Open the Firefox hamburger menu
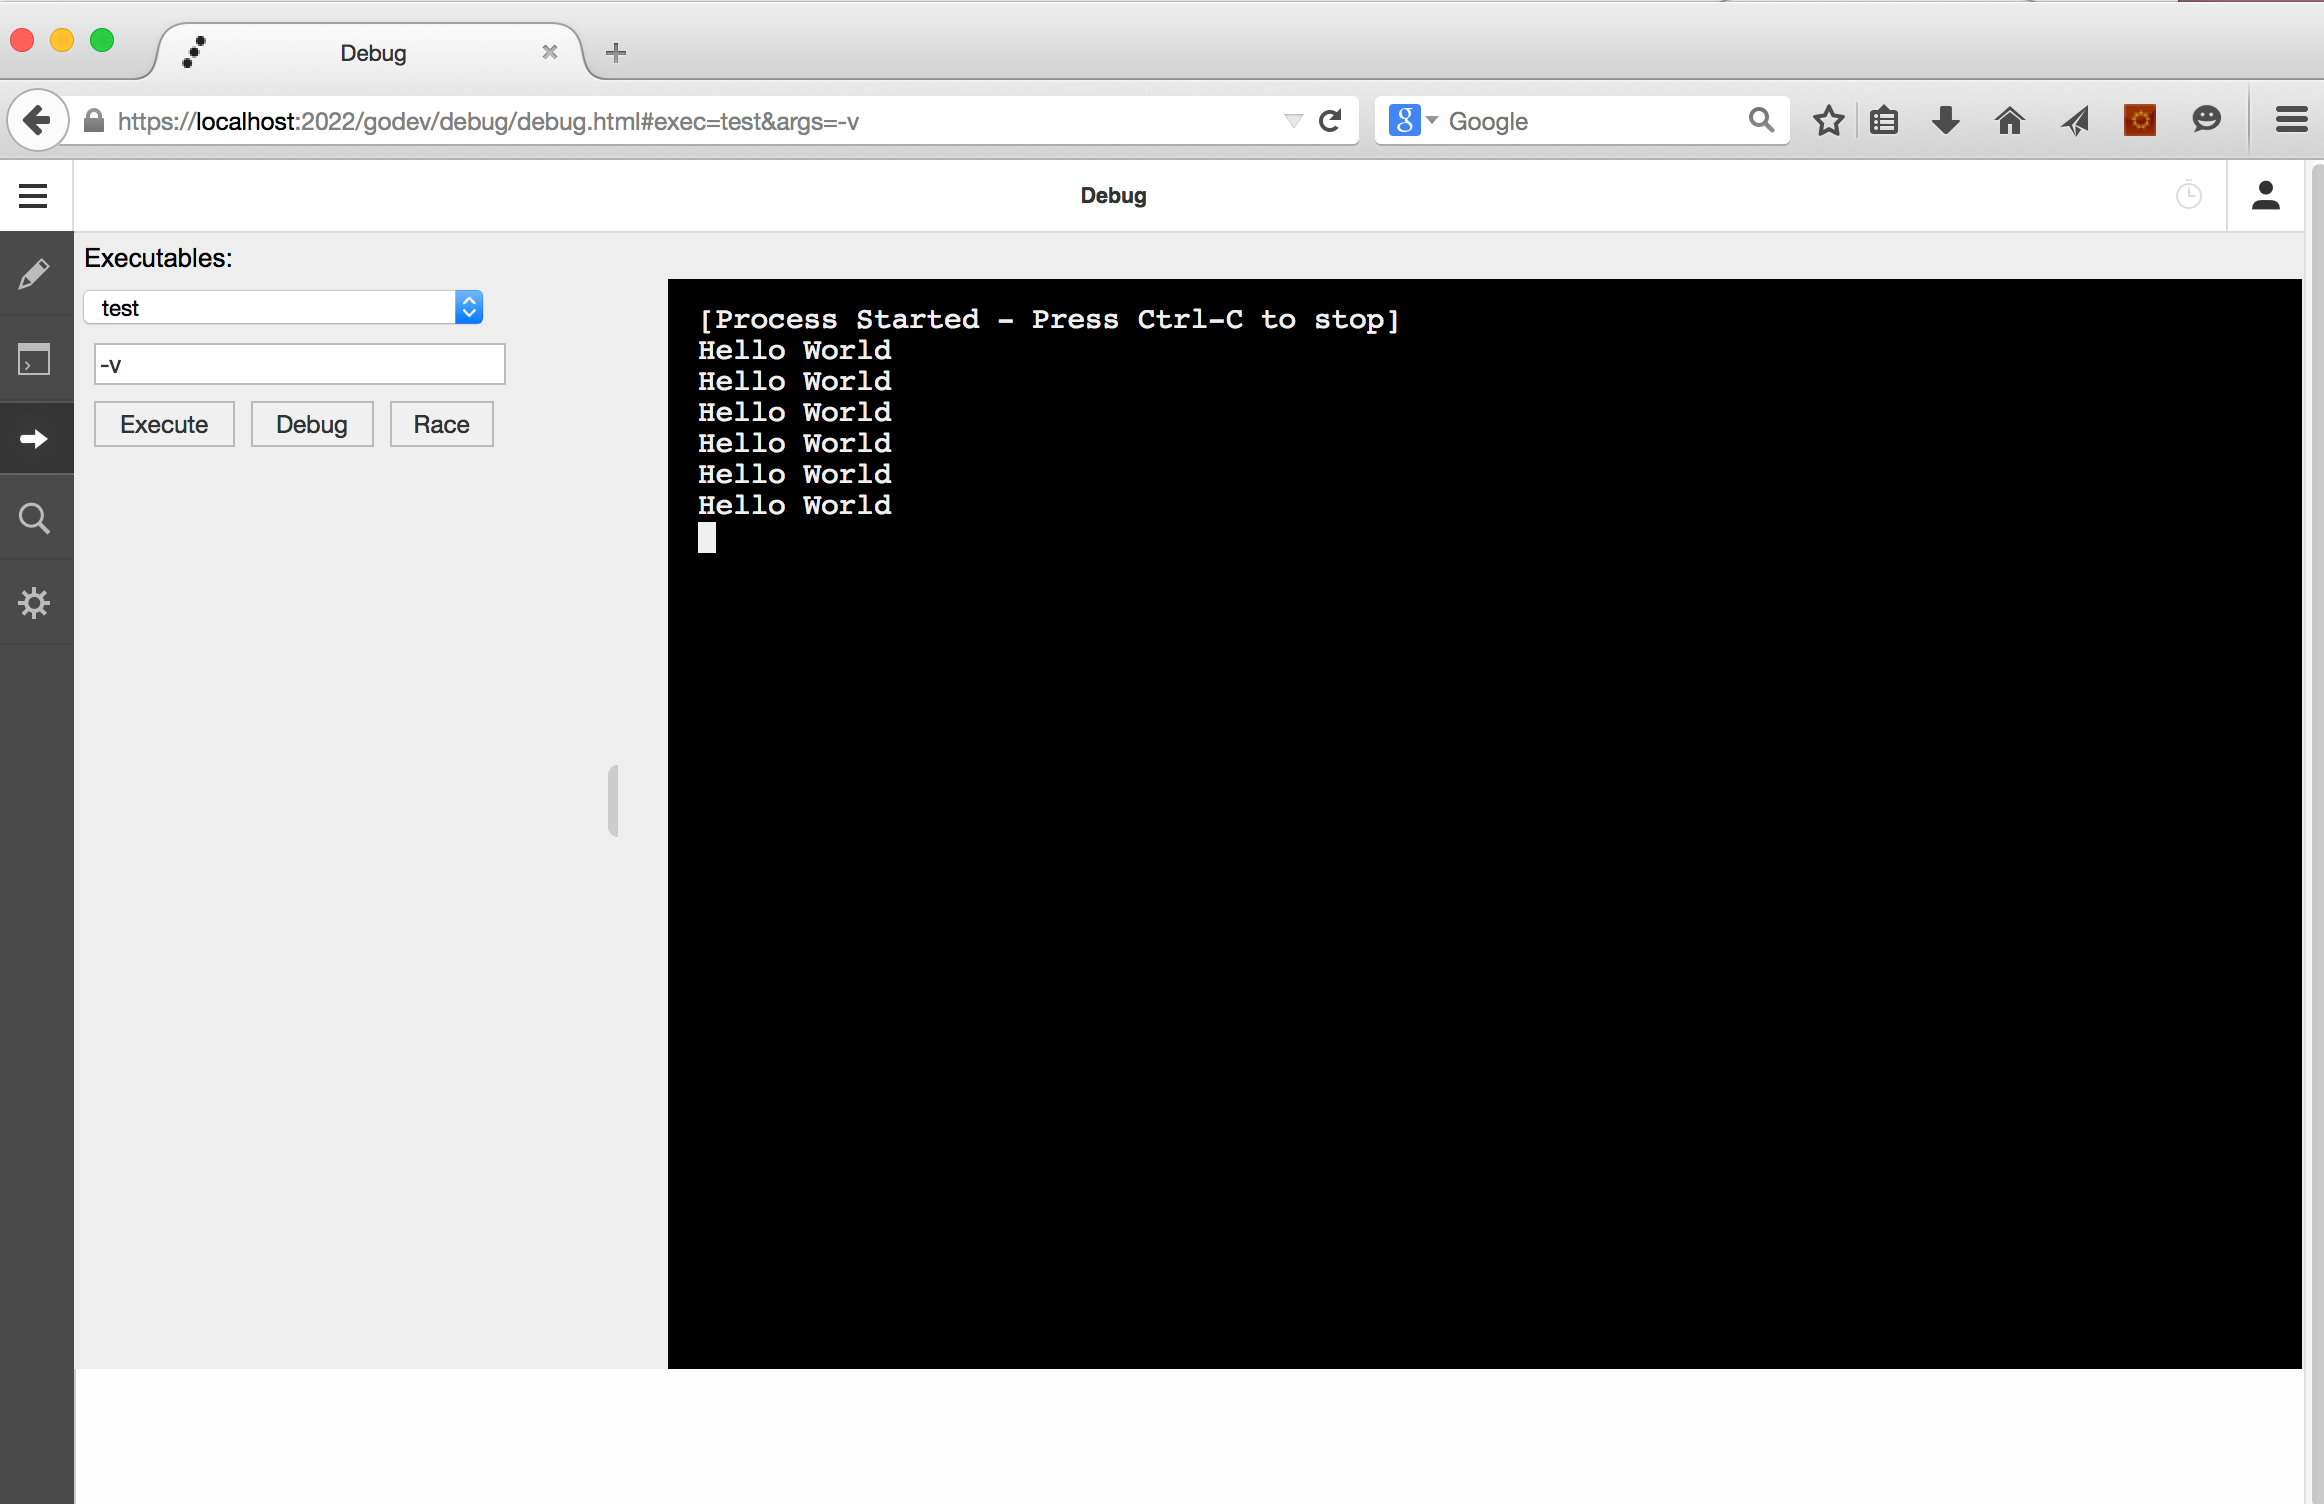 (2291, 121)
